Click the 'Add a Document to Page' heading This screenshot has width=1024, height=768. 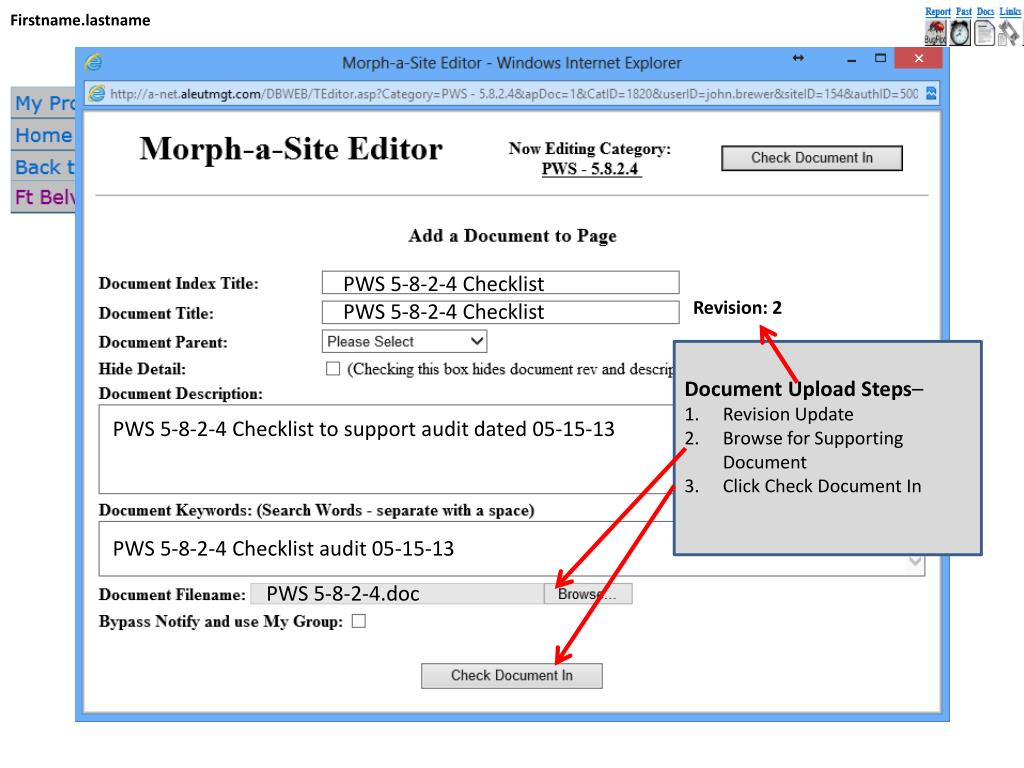click(512, 236)
